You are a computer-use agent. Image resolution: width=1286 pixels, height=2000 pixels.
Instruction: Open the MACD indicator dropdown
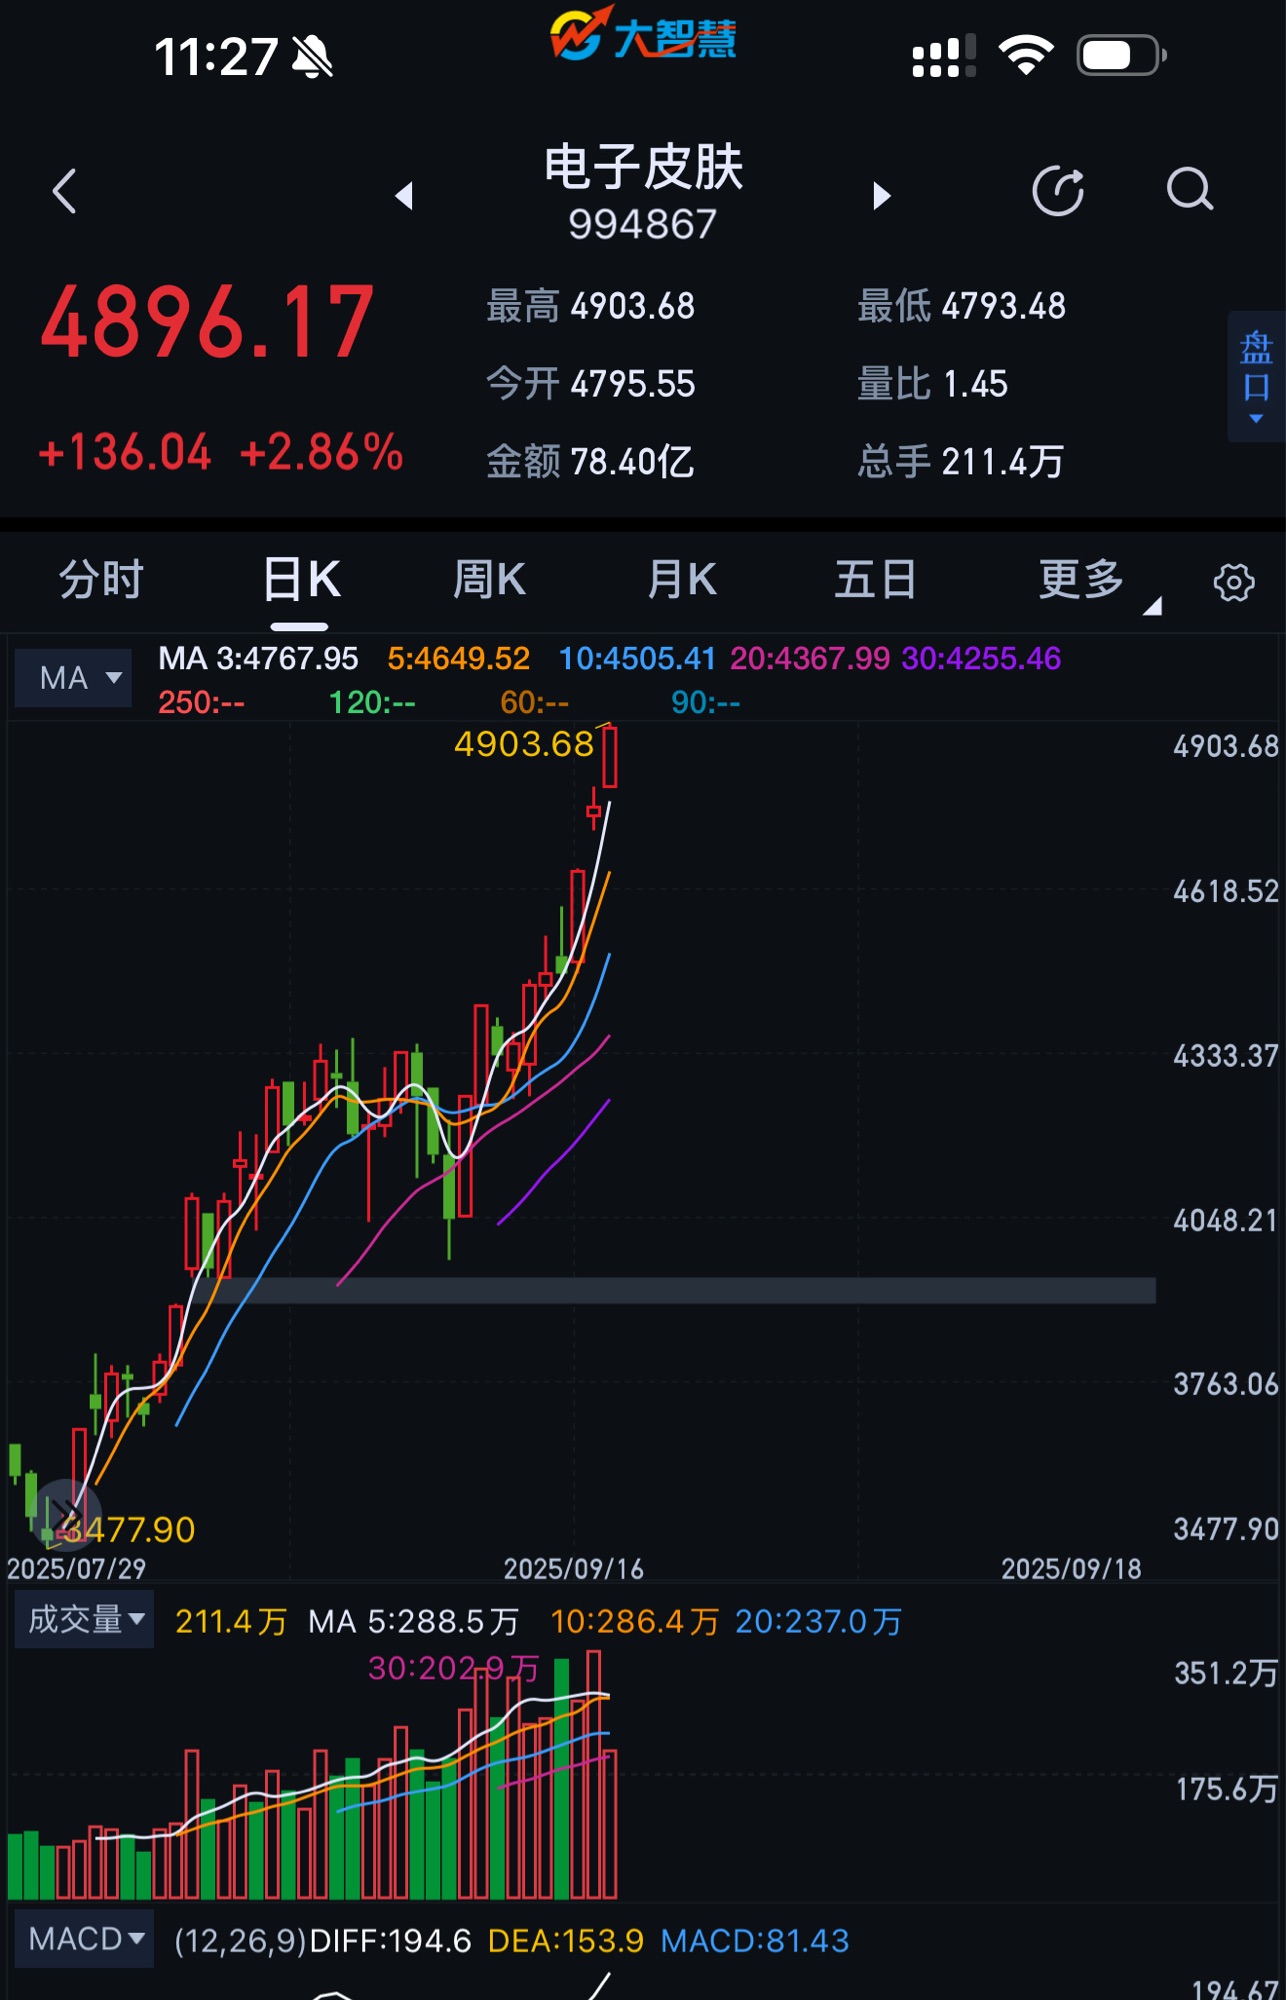pos(85,1939)
